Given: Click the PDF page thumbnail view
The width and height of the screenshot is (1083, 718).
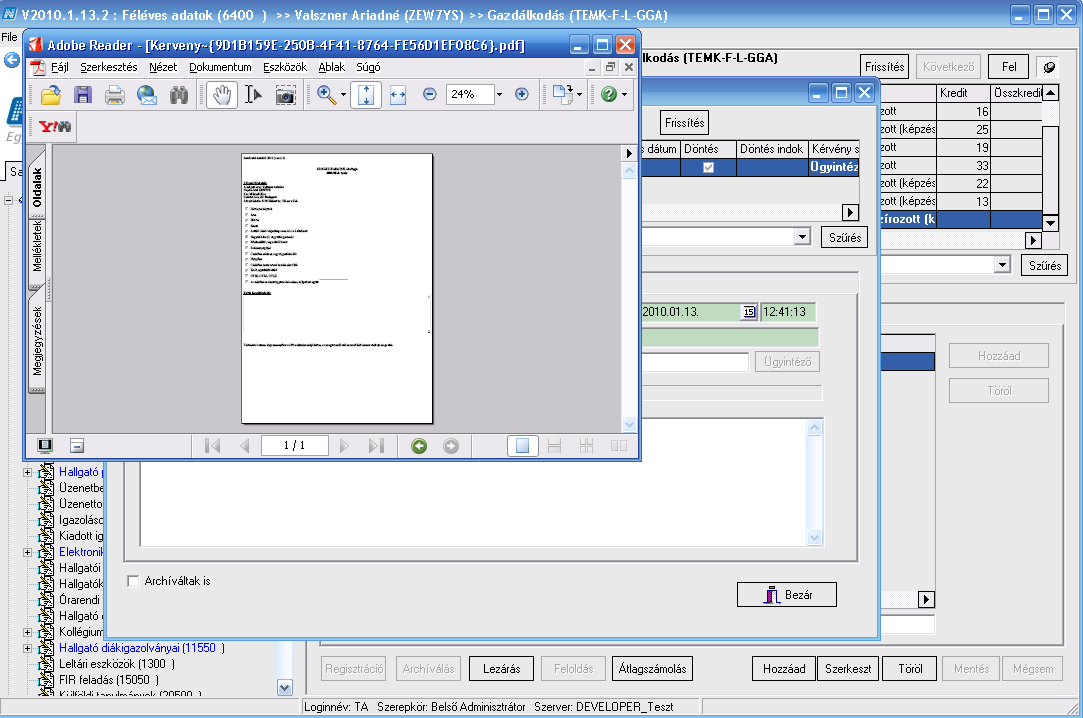Looking at the screenshot, I should [337, 289].
